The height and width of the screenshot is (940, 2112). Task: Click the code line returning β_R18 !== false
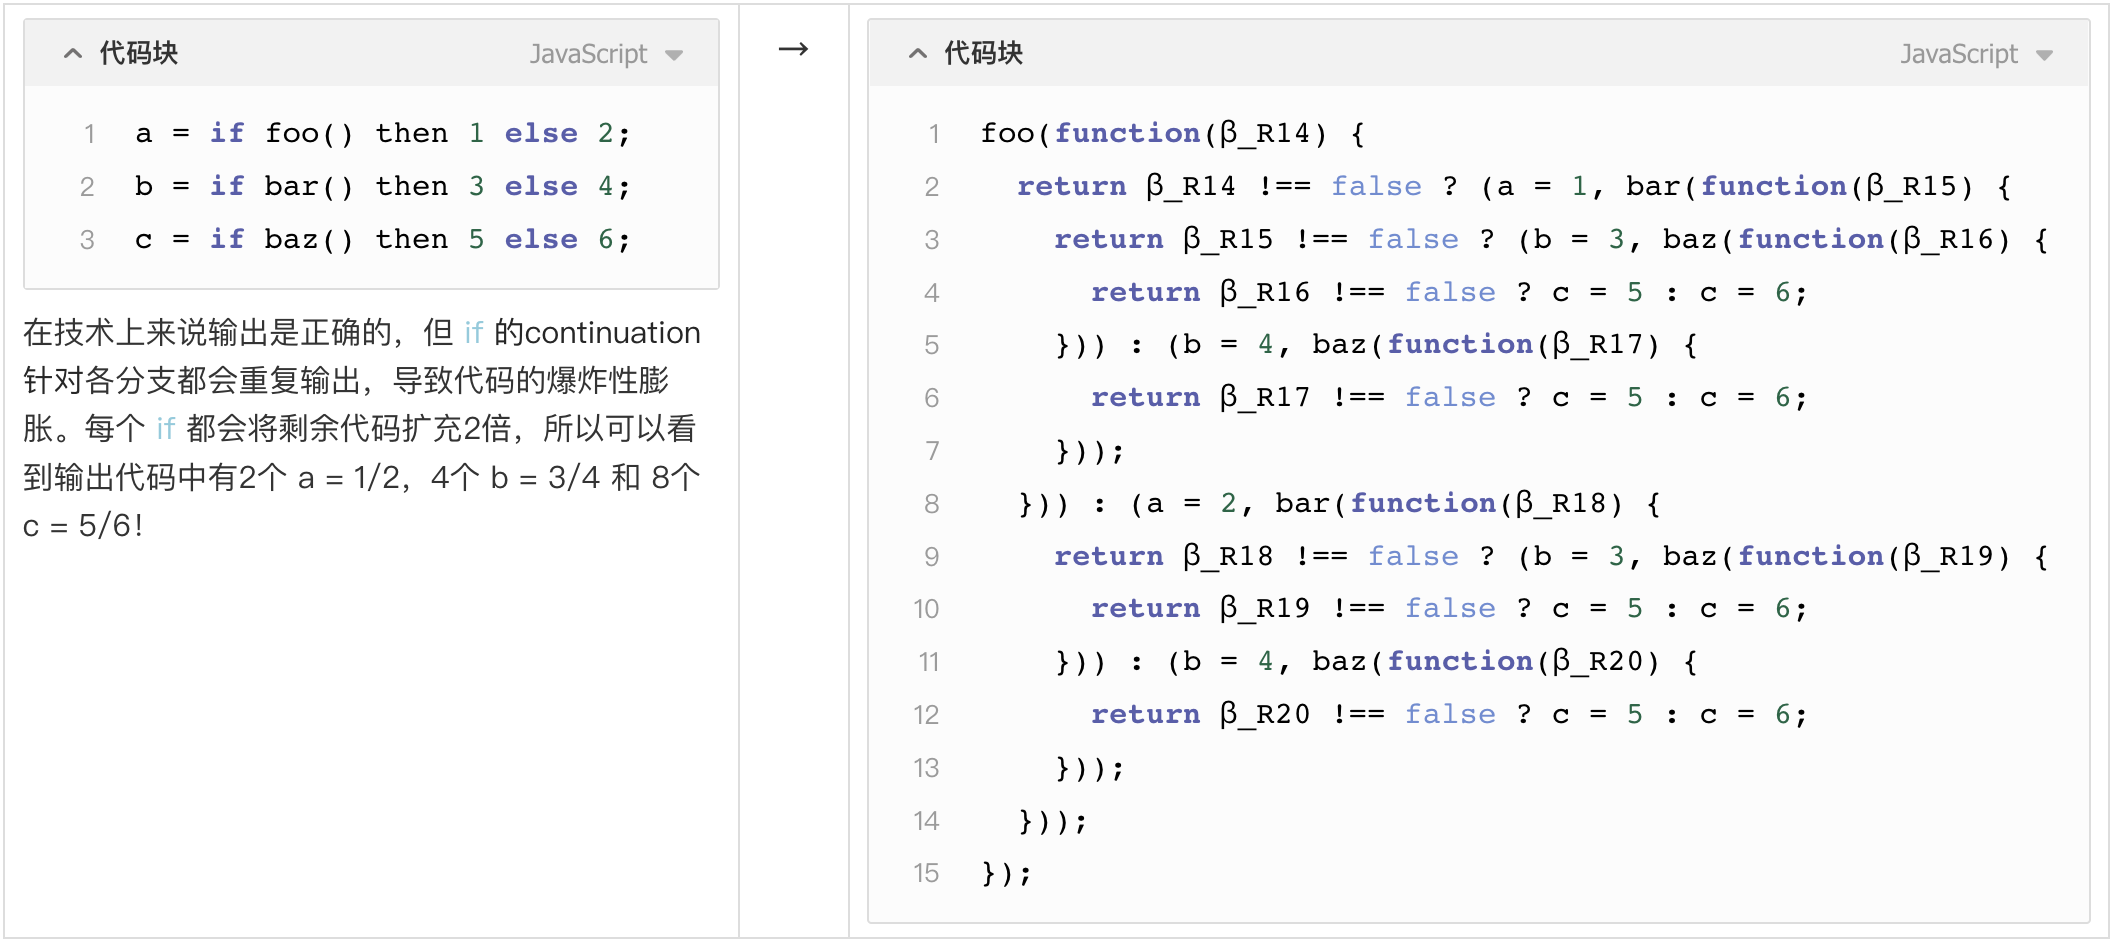1552,556
